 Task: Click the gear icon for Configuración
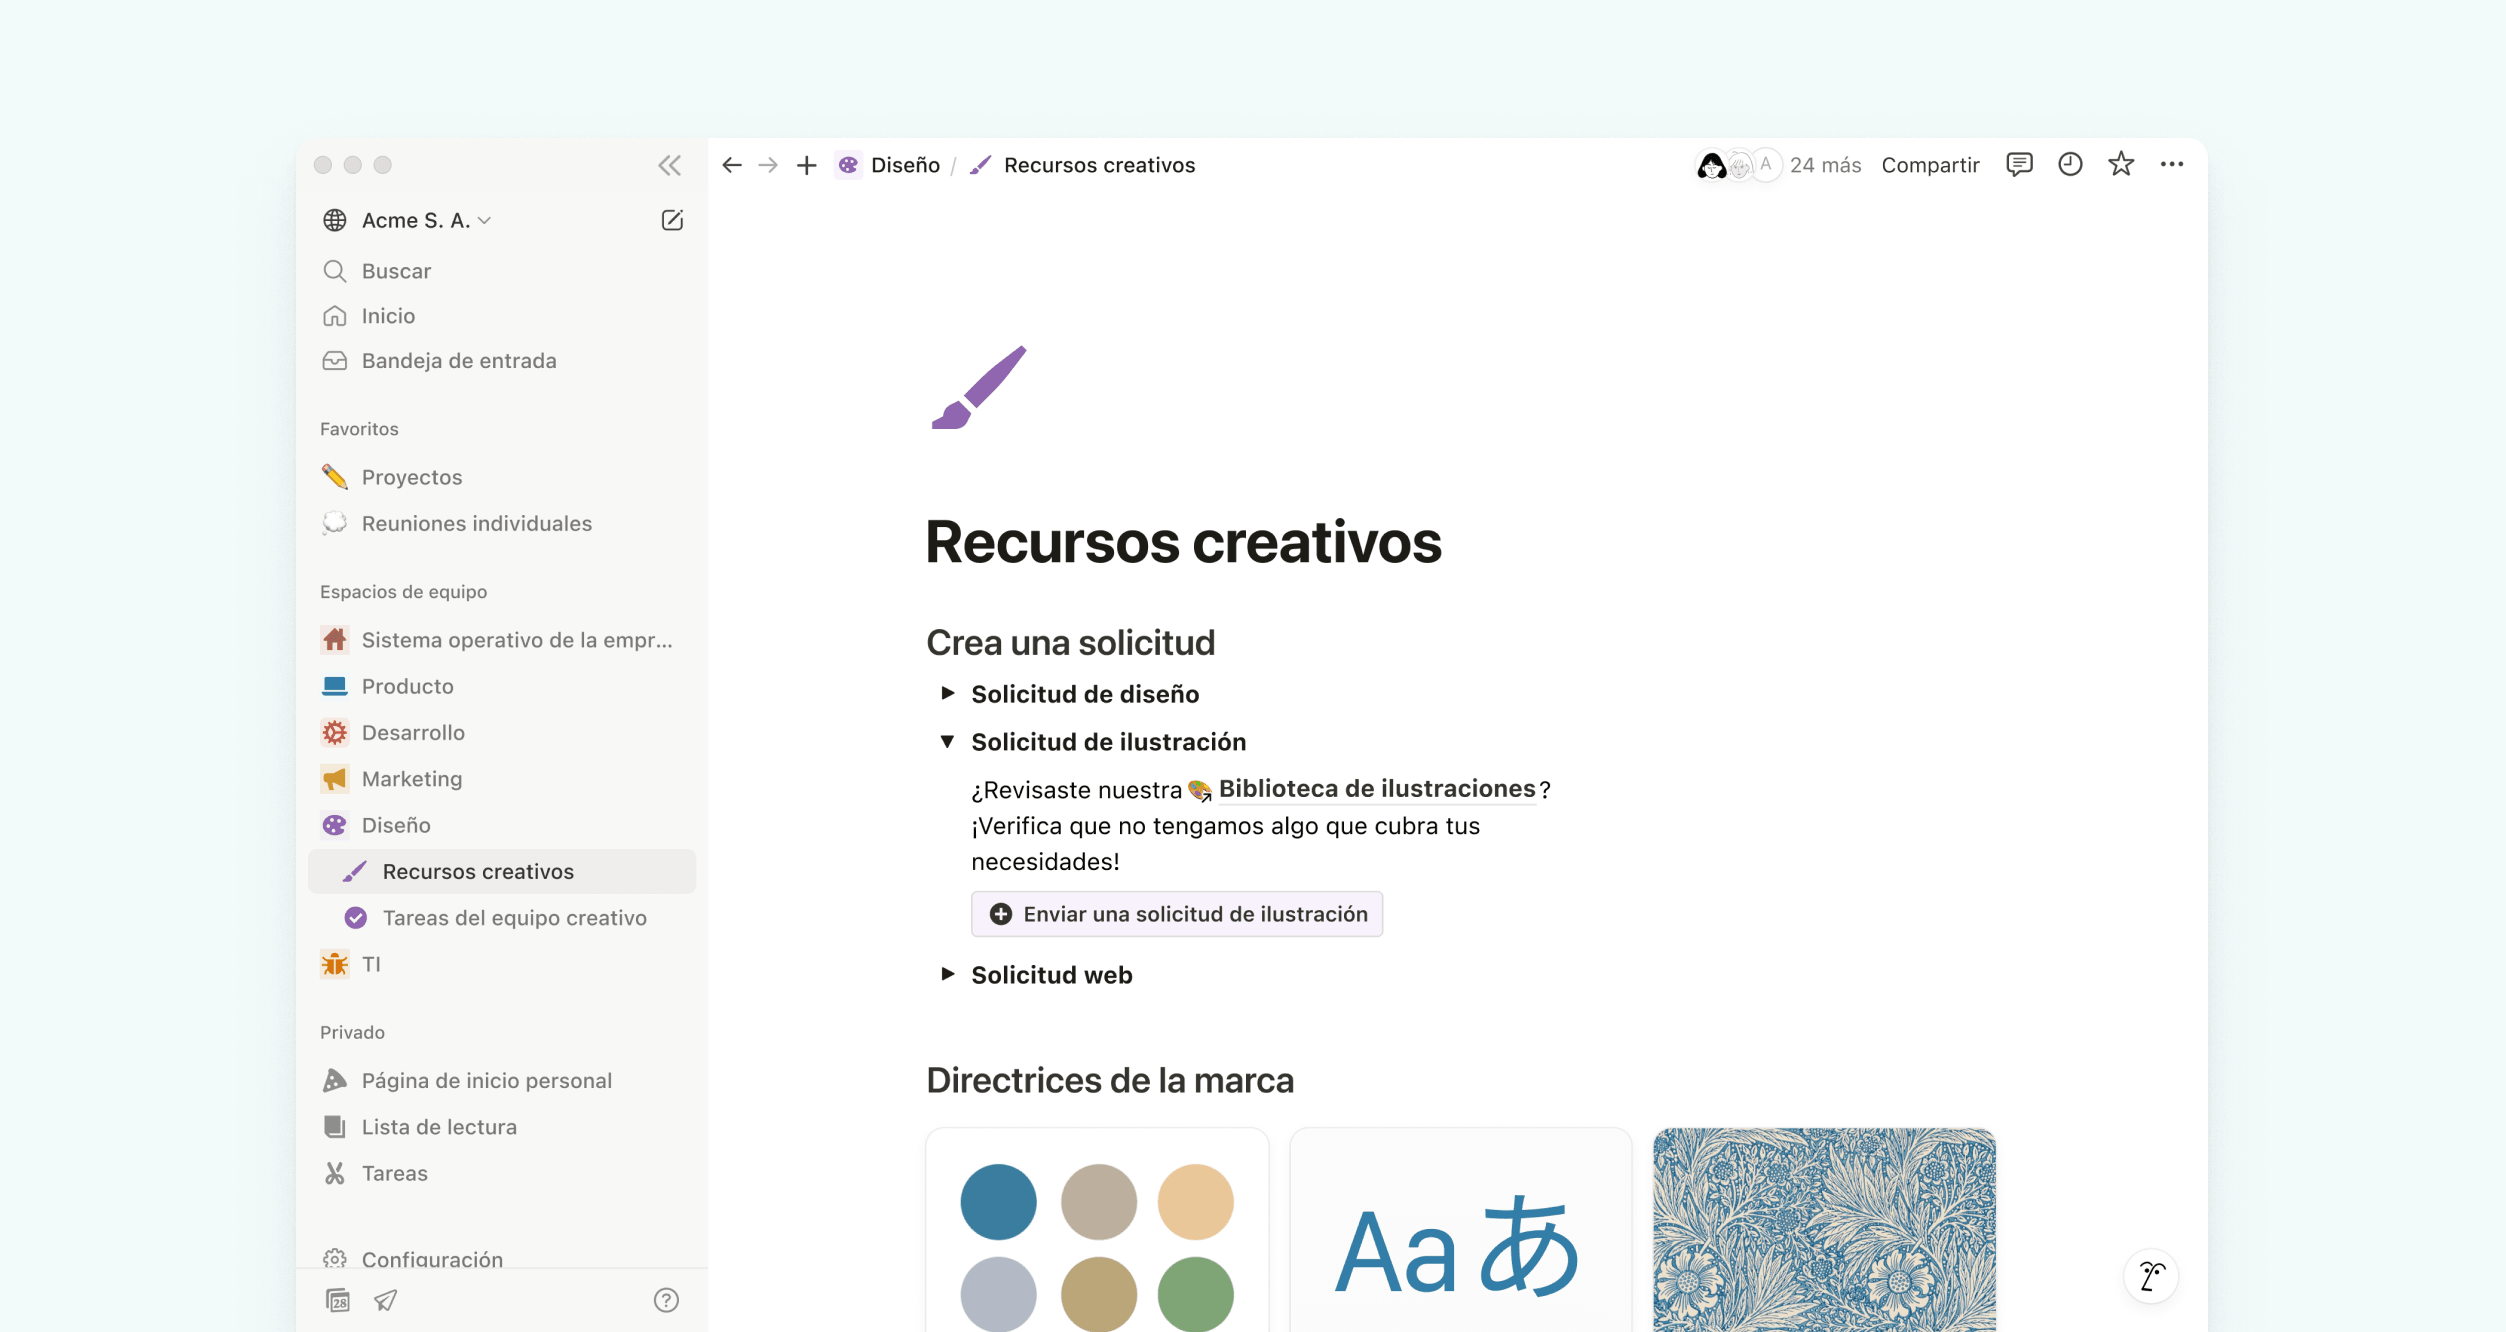pyautogui.click(x=335, y=1258)
